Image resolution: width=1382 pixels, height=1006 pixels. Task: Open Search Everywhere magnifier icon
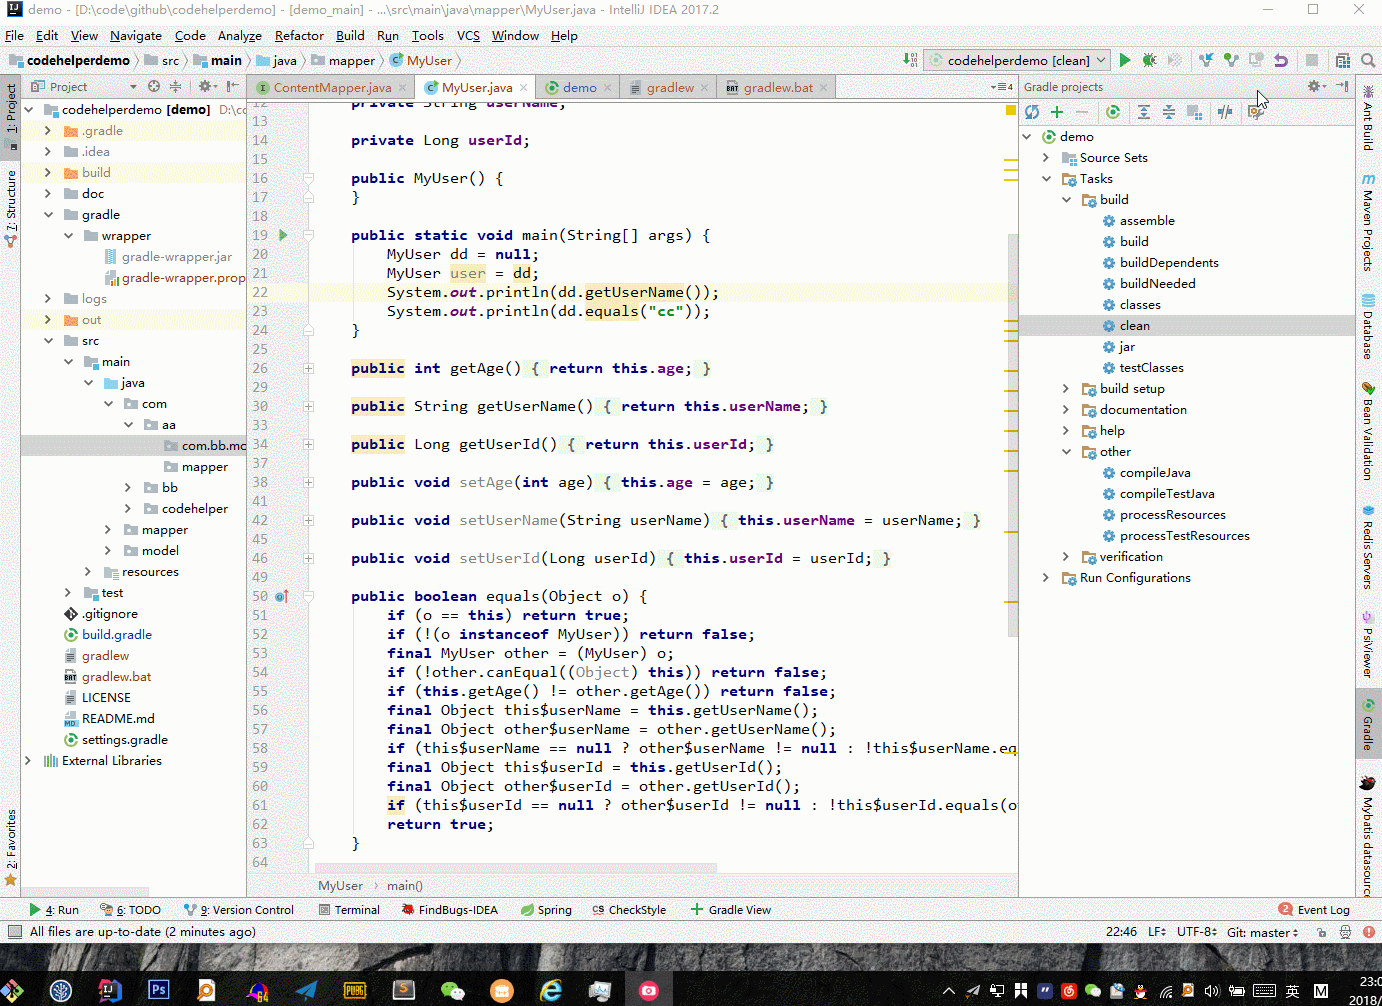click(1368, 61)
